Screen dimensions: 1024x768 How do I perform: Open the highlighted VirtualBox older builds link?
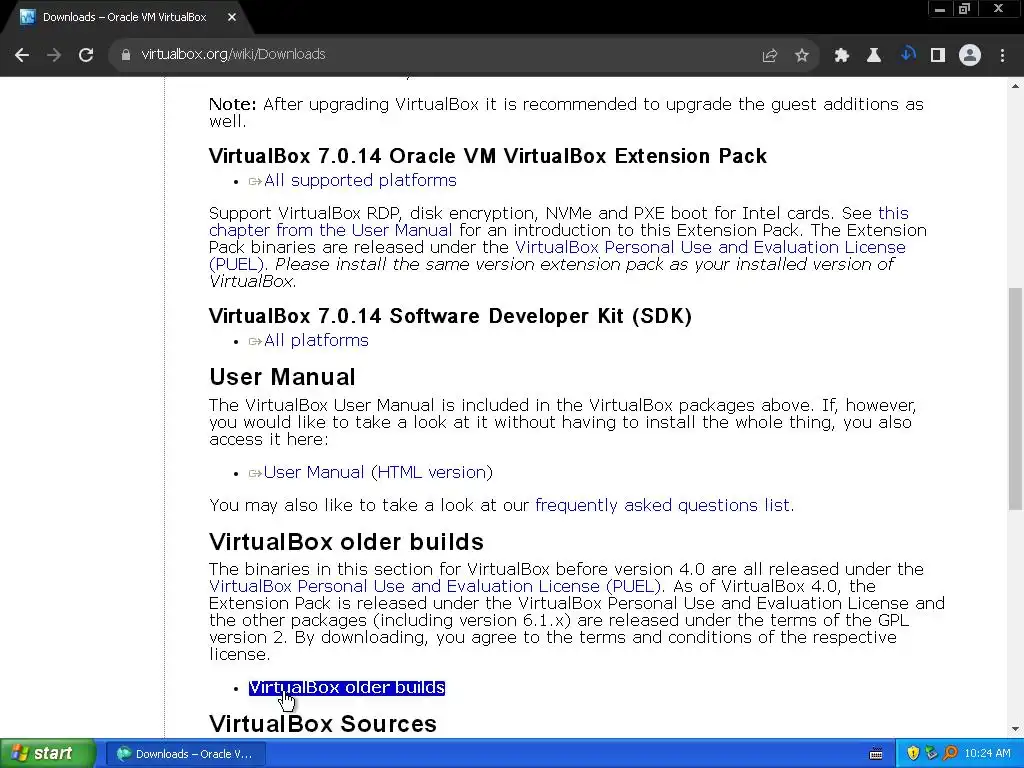[347, 688]
